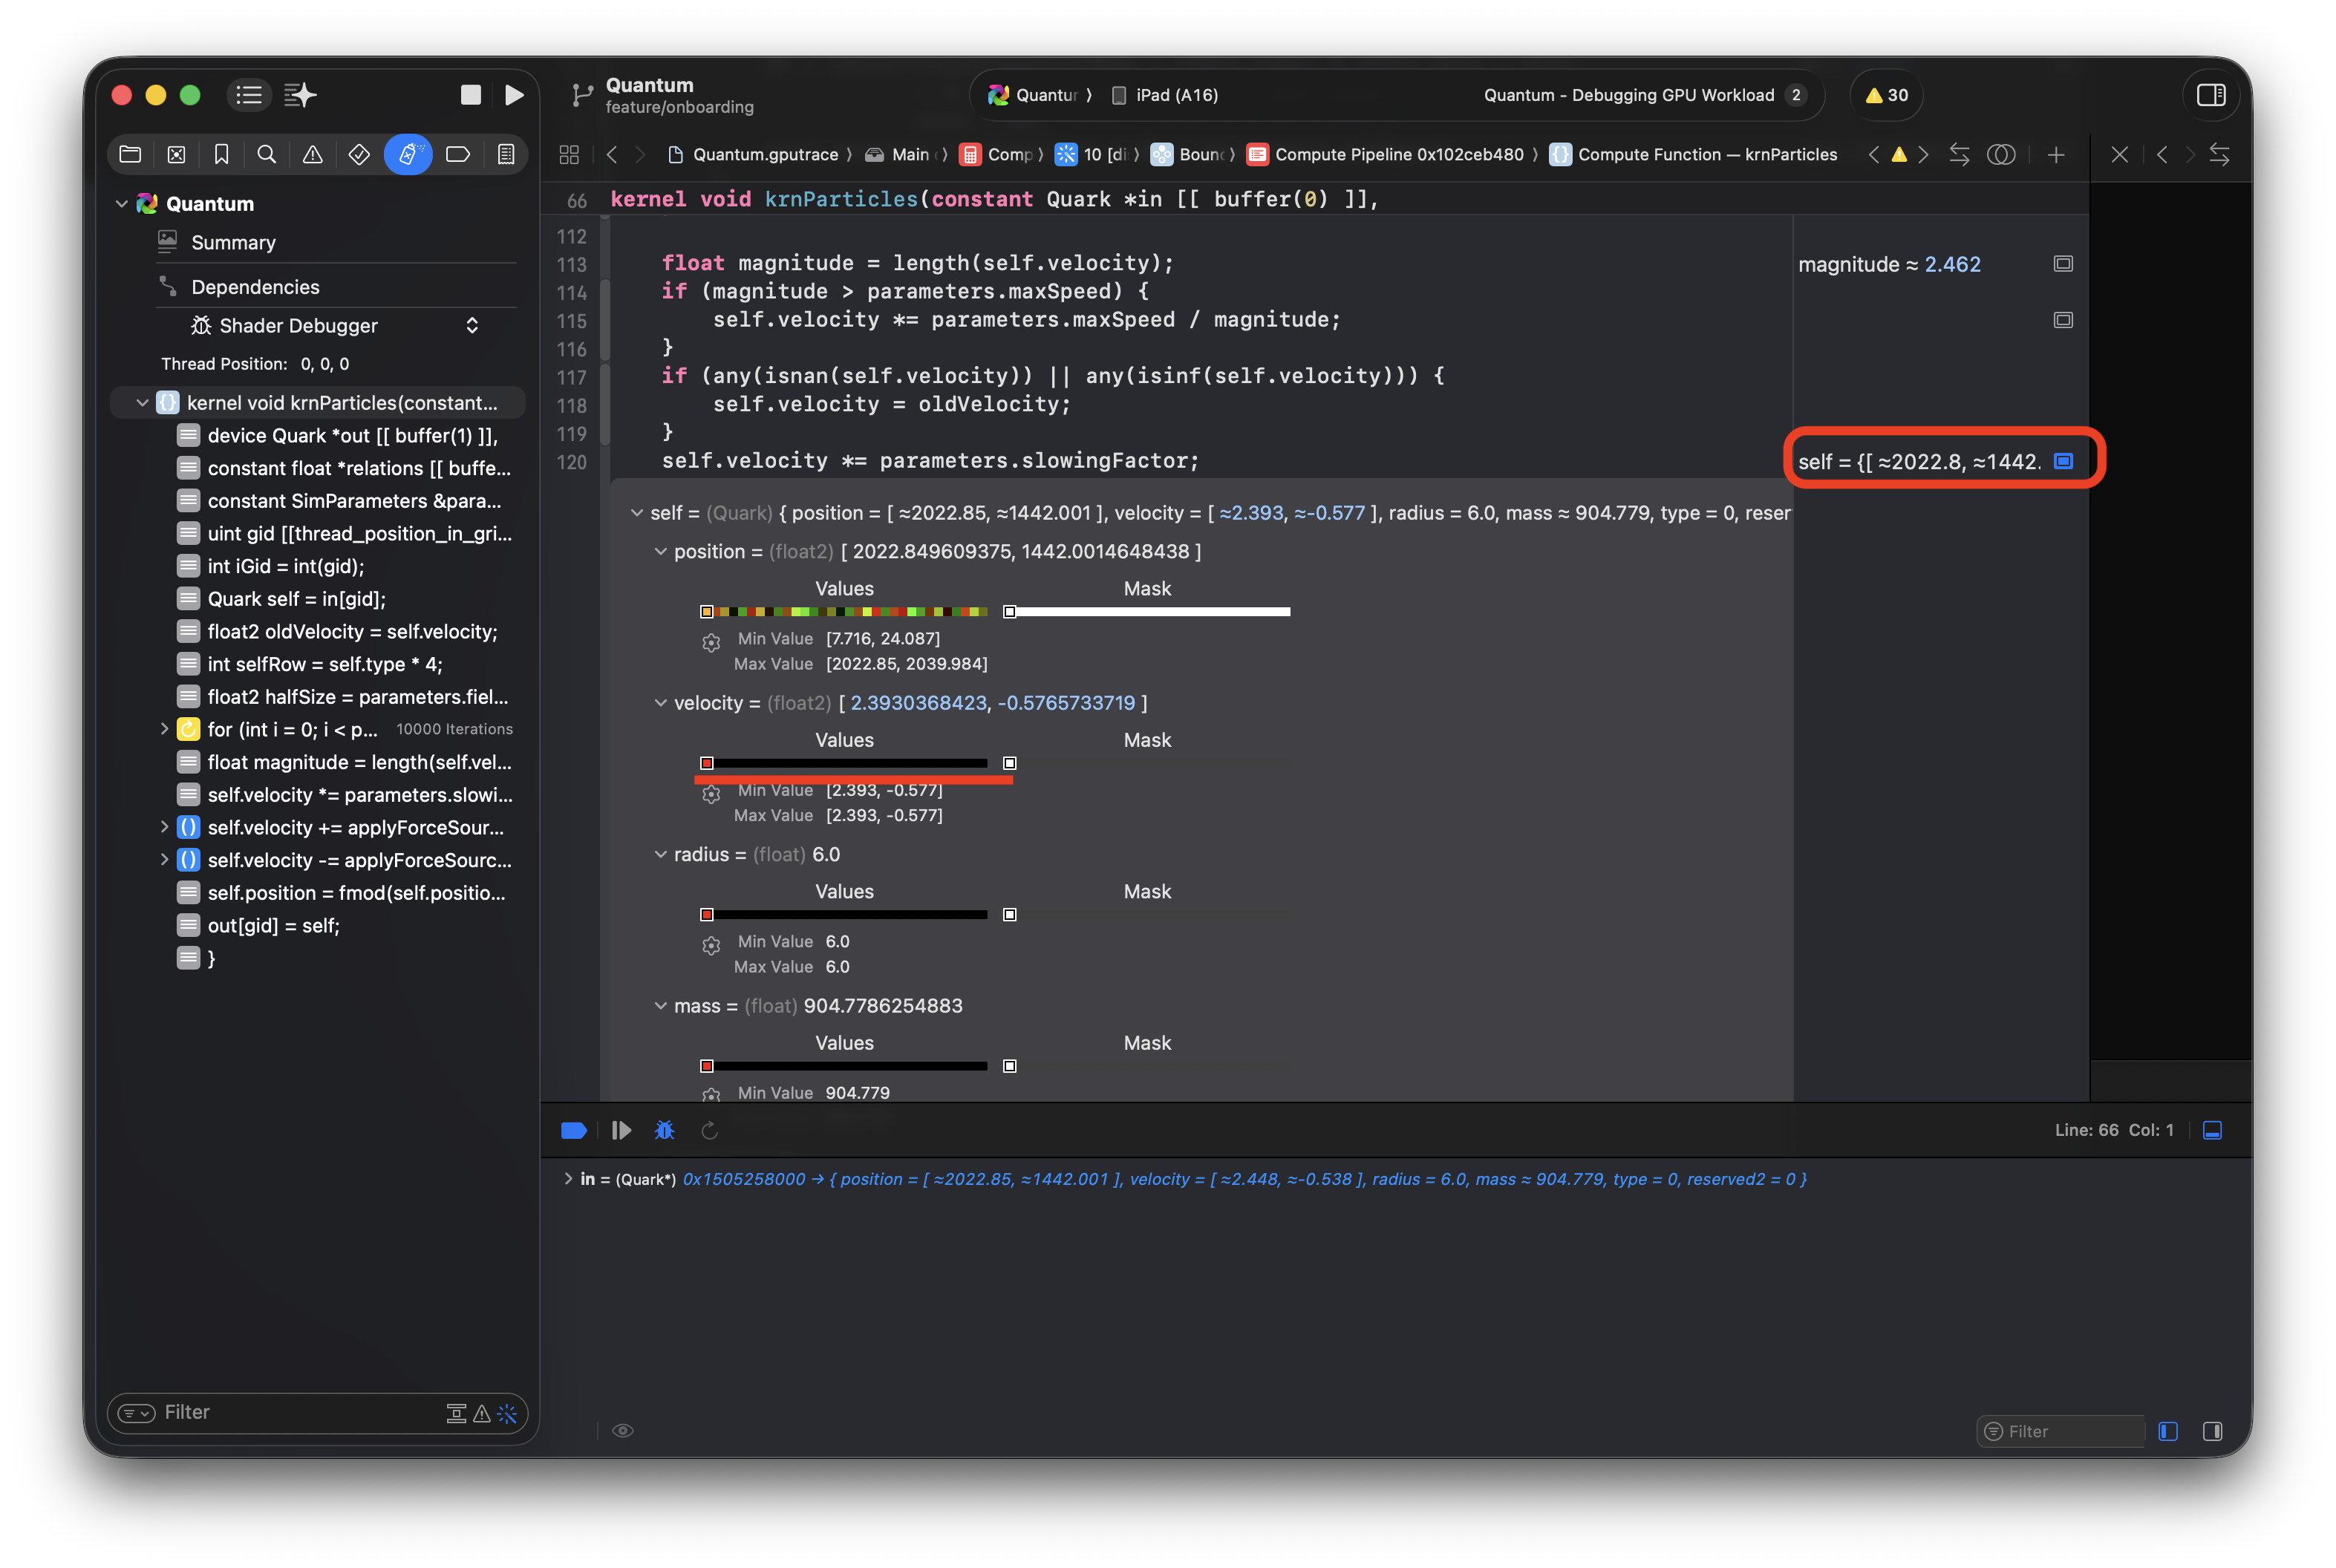Expand the in Quark pointer variable

(568, 1179)
